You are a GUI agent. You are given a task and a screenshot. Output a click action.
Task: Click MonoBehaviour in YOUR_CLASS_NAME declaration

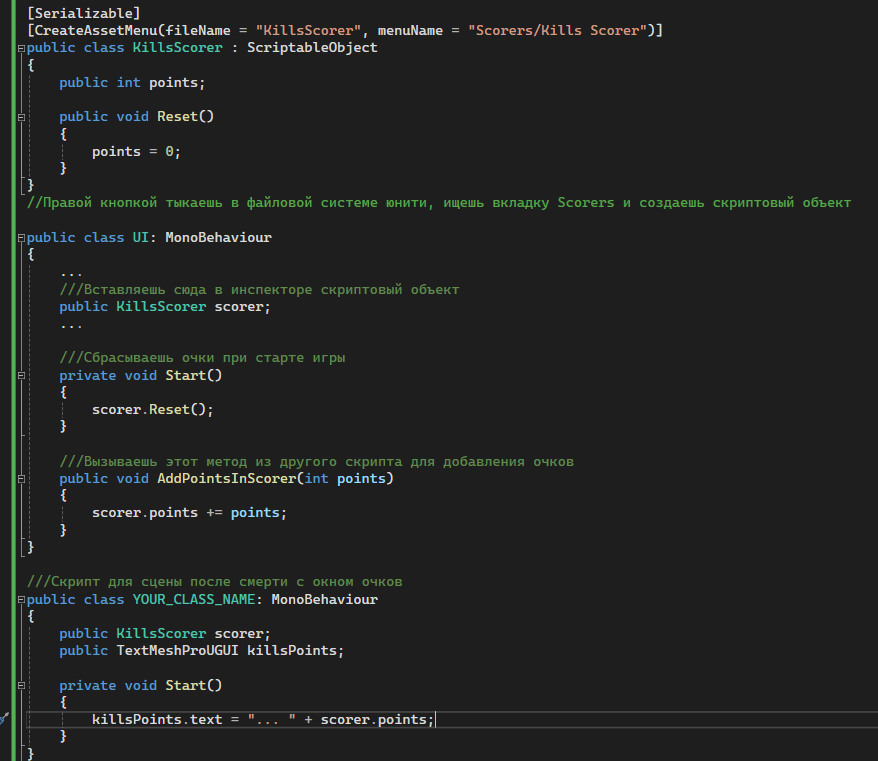click(x=325, y=600)
